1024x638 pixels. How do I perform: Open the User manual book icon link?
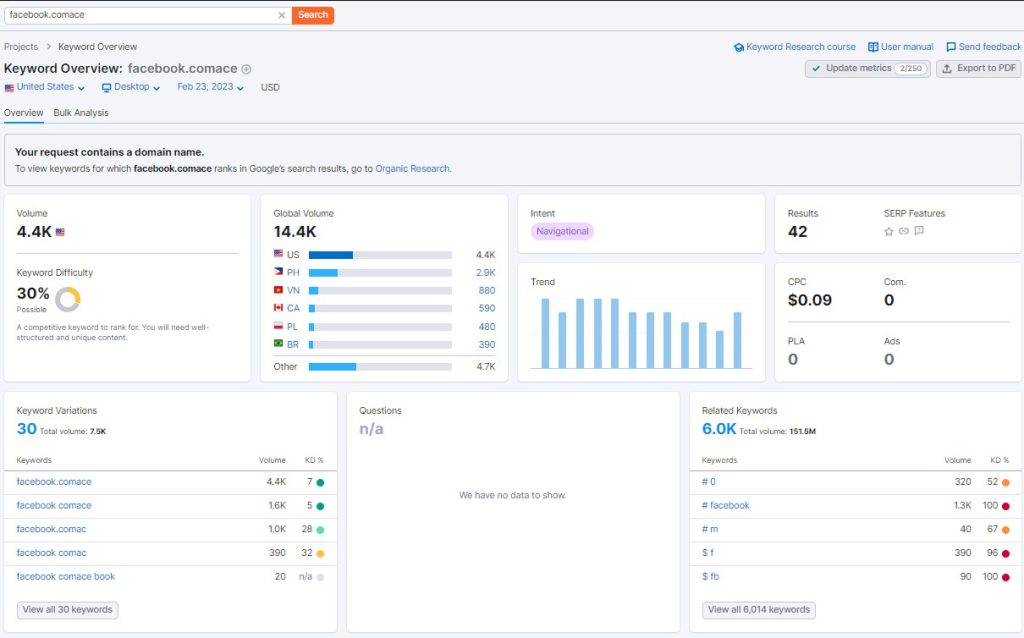873,47
